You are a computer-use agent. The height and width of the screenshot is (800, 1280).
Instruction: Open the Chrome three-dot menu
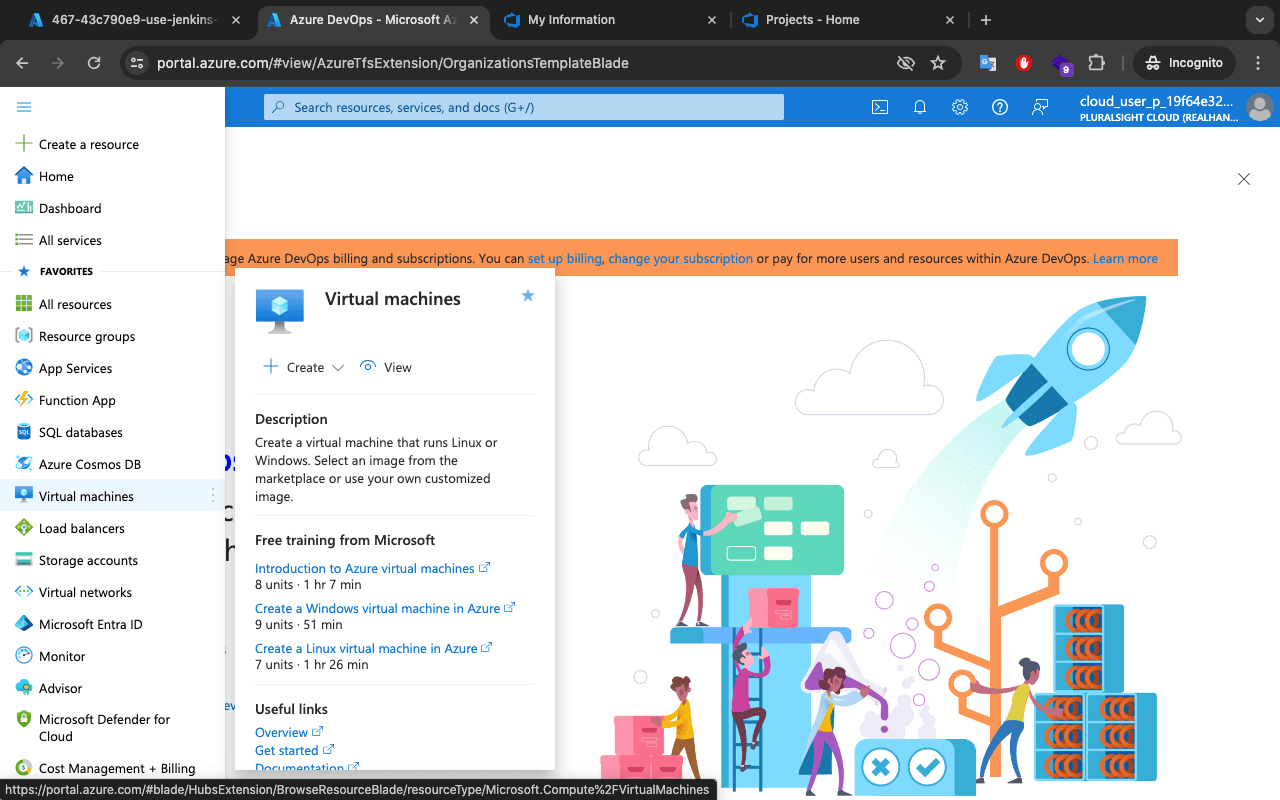coord(1258,63)
